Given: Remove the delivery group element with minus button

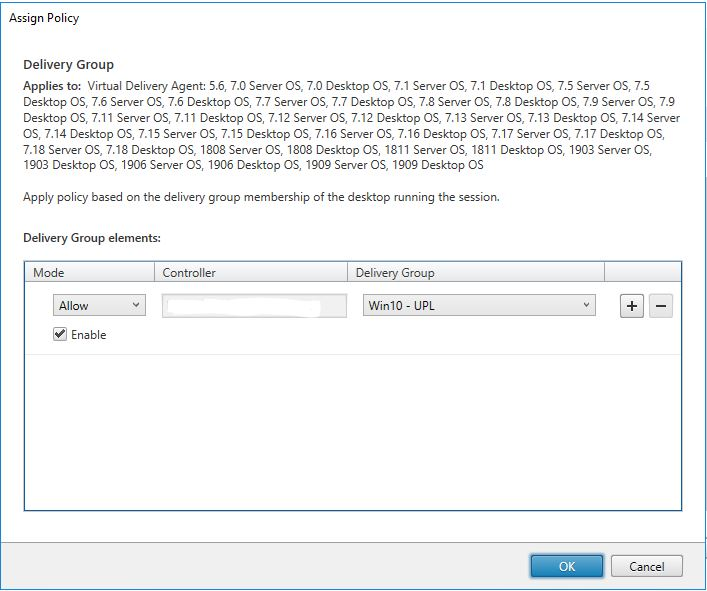Looking at the screenshot, I should [x=661, y=306].
